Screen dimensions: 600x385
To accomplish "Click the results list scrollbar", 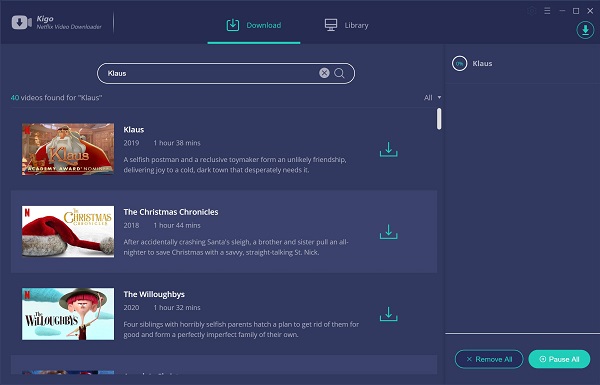I will click(x=439, y=119).
